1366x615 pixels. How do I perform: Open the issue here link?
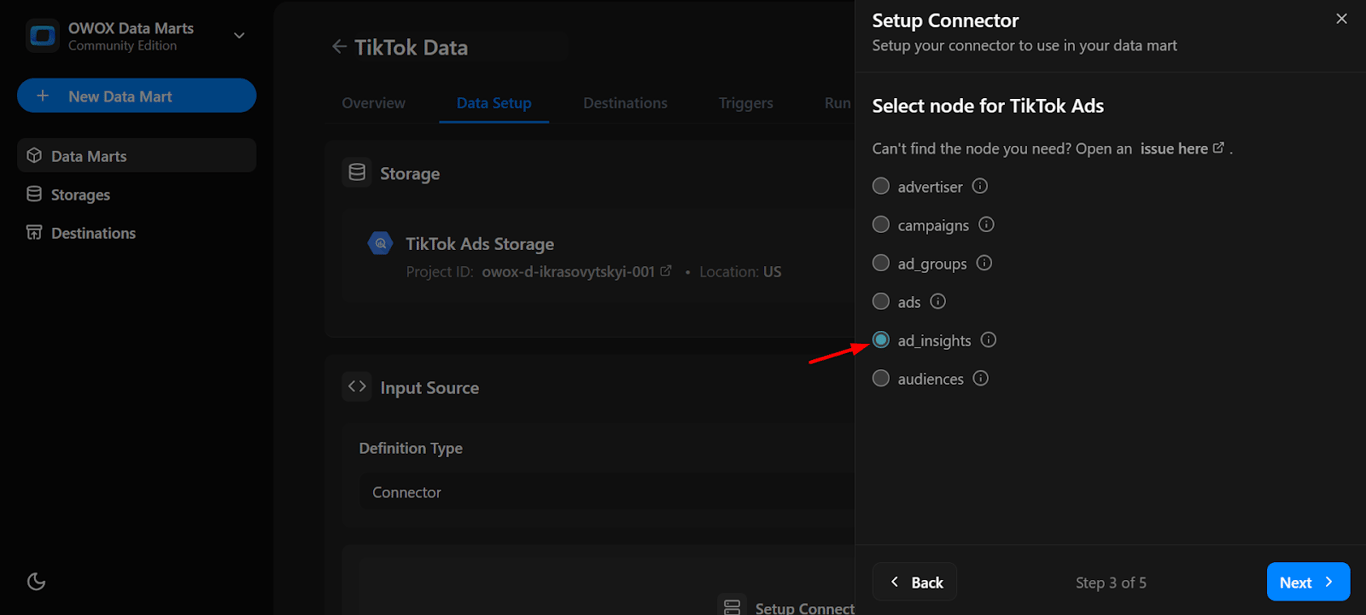click(x=1182, y=148)
